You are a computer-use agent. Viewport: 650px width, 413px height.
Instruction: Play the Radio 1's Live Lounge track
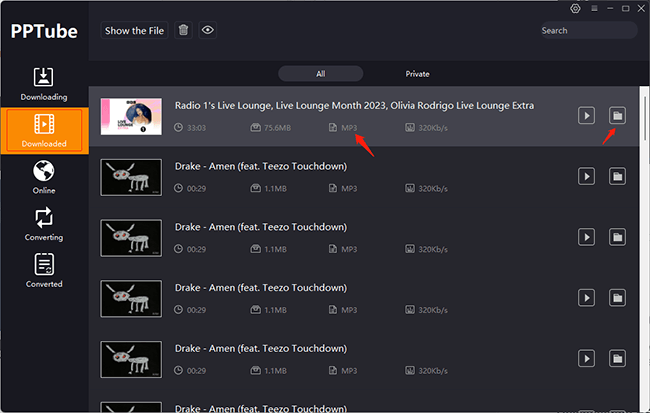point(586,115)
